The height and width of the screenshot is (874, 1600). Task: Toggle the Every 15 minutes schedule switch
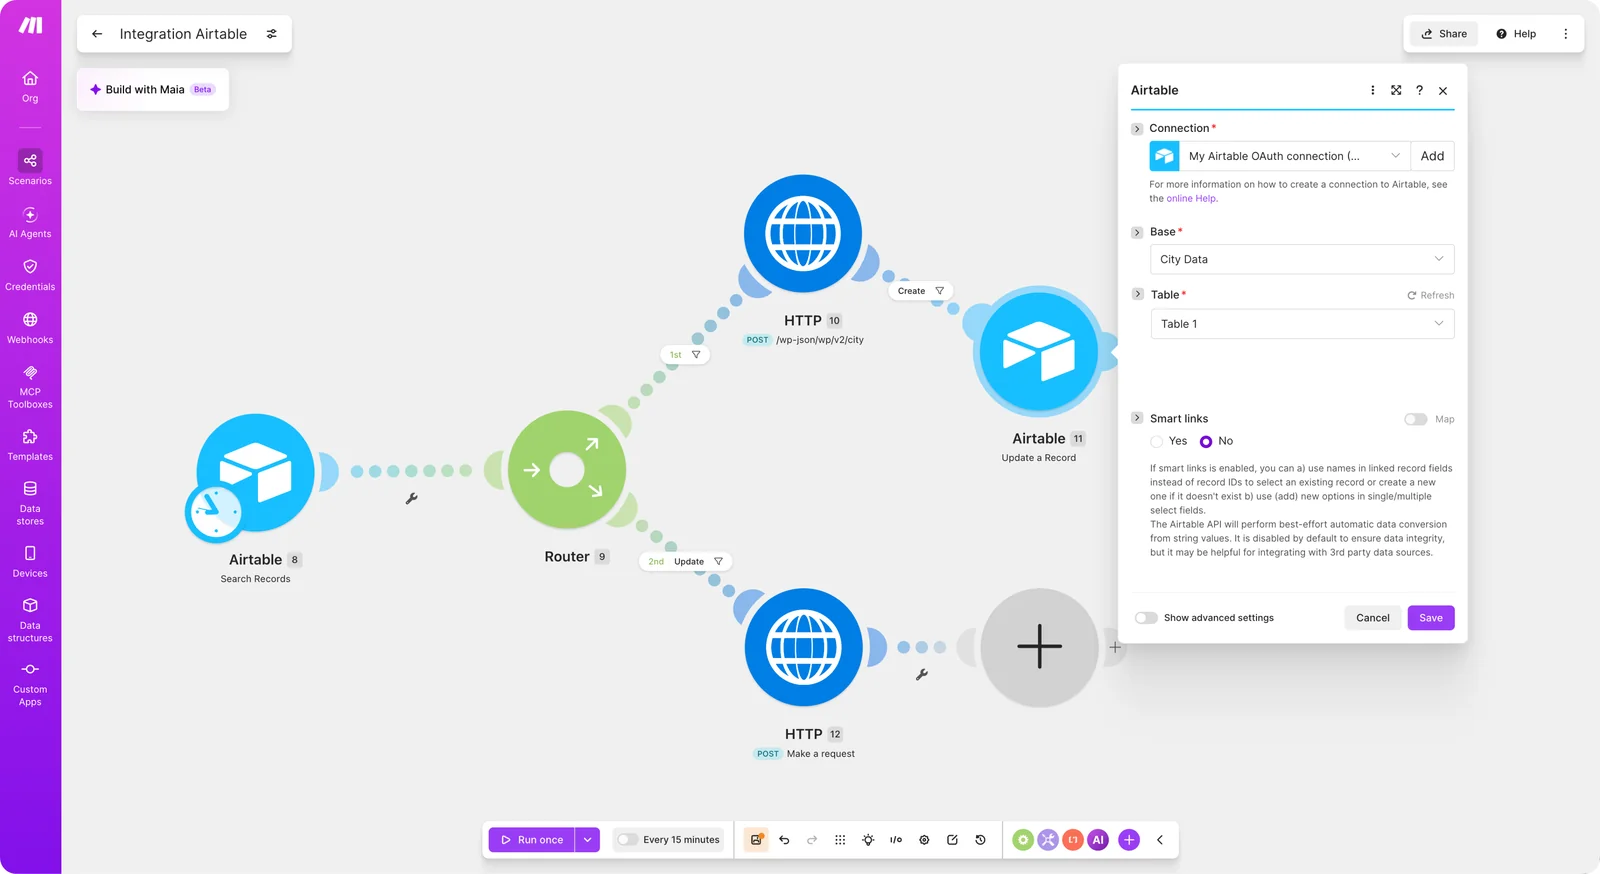[627, 840]
